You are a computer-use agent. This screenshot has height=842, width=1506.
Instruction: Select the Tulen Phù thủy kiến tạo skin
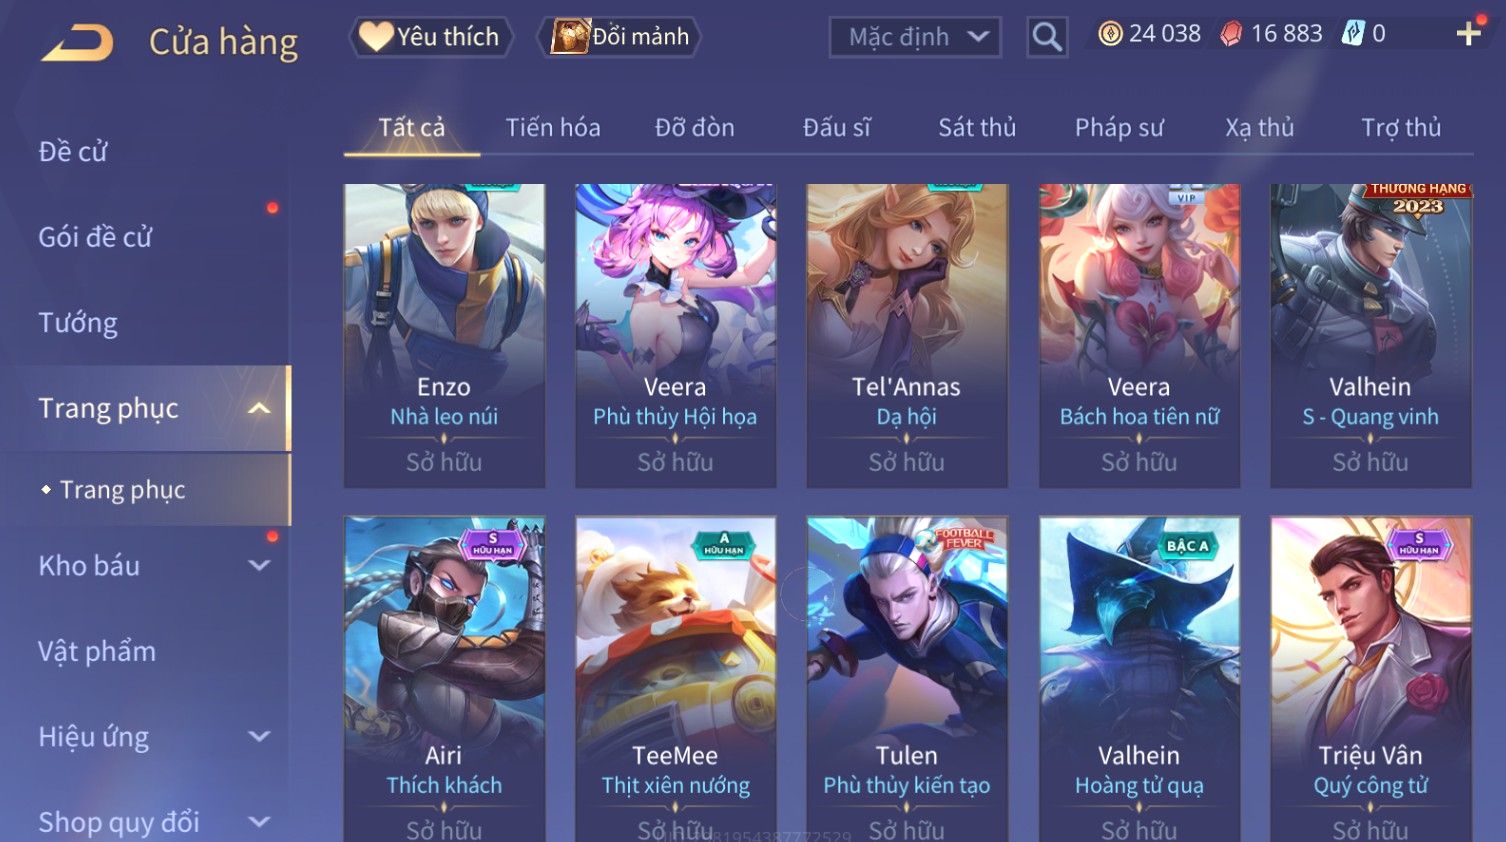tap(907, 680)
